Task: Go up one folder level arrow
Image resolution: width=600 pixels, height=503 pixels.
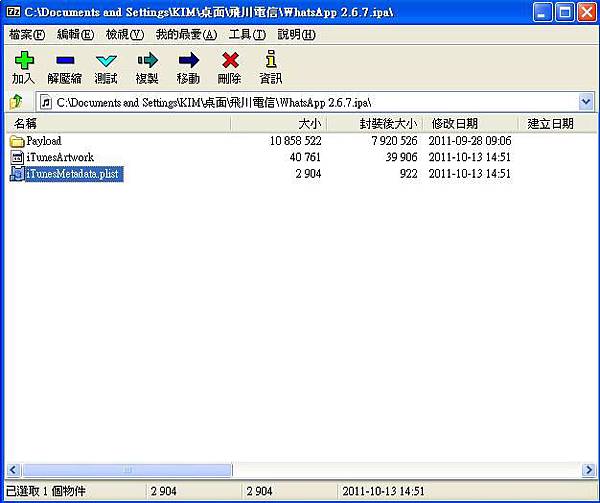Action: [x=16, y=102]
